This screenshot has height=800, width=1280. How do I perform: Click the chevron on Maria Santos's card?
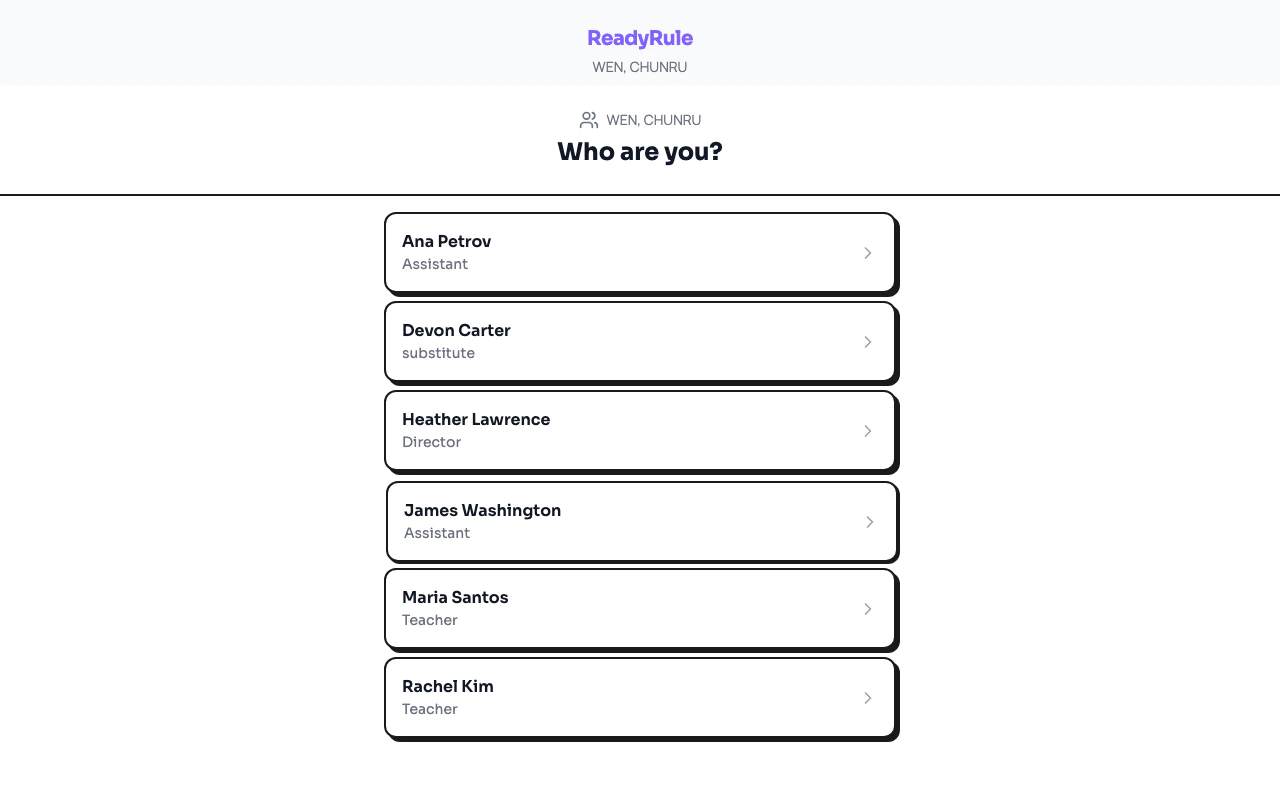[867, 609]
